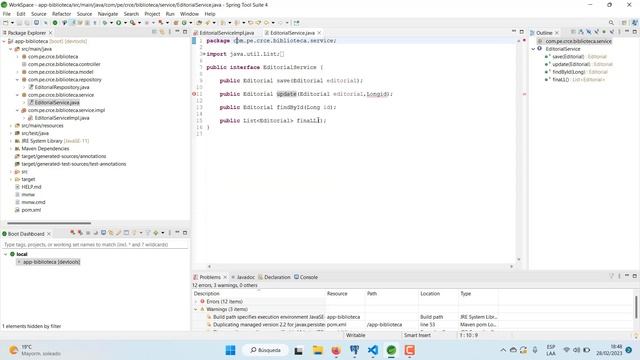Expand JRE System Library node
The height and width of the screenshot is (360, 640).
pyautogui.click(x=11, y=141)
